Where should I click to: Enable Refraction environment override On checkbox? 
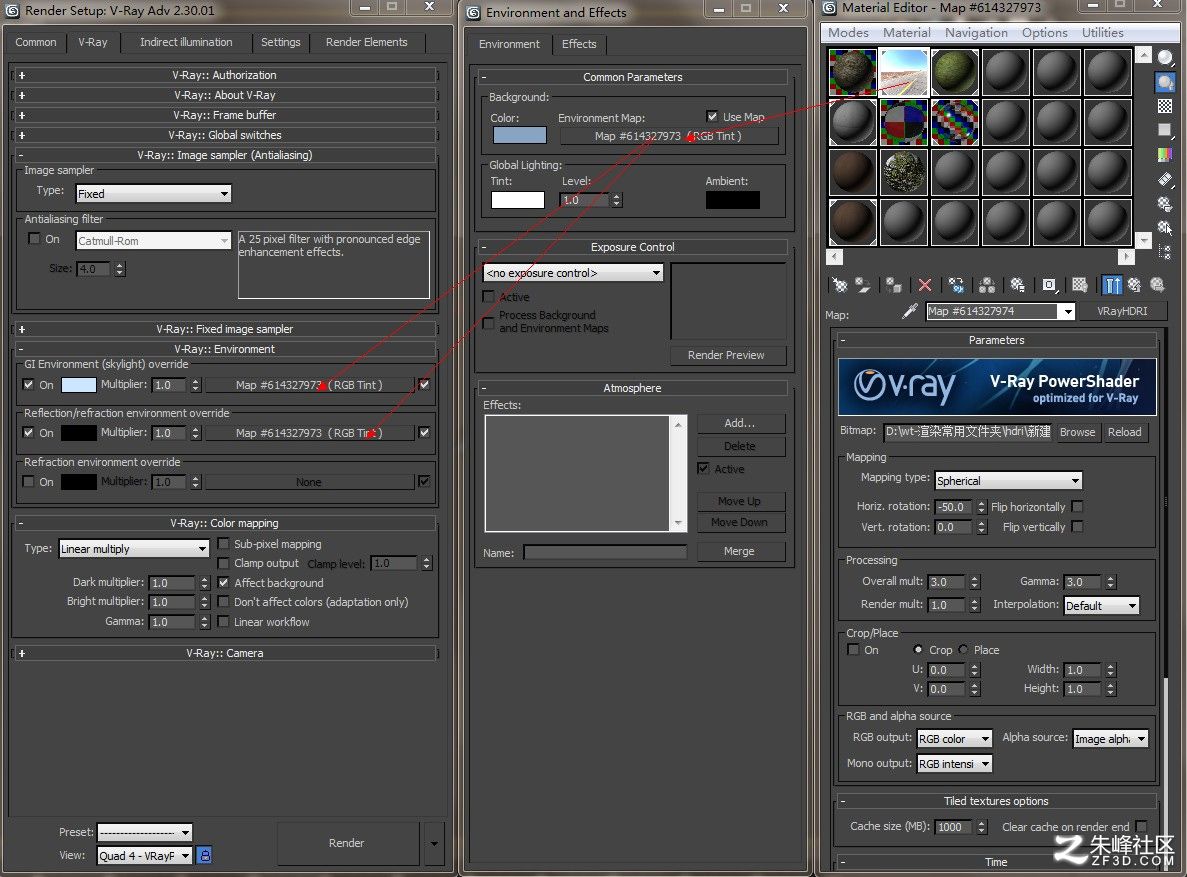pyautogui.click(x=29, y=482)
